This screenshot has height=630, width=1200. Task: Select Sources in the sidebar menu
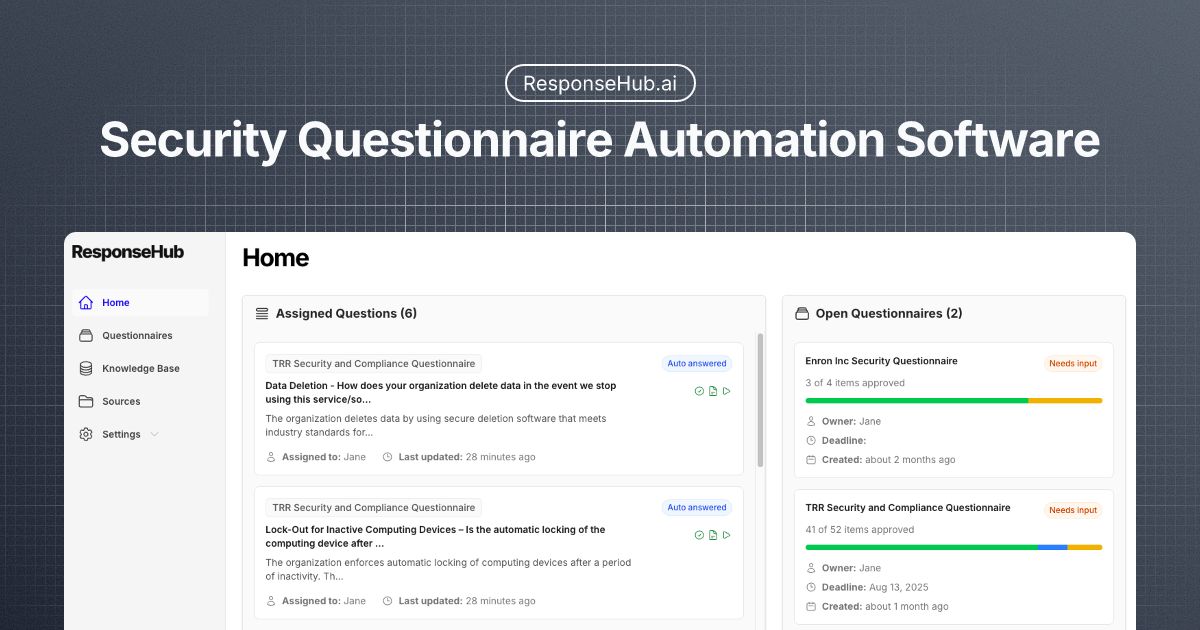121,402
